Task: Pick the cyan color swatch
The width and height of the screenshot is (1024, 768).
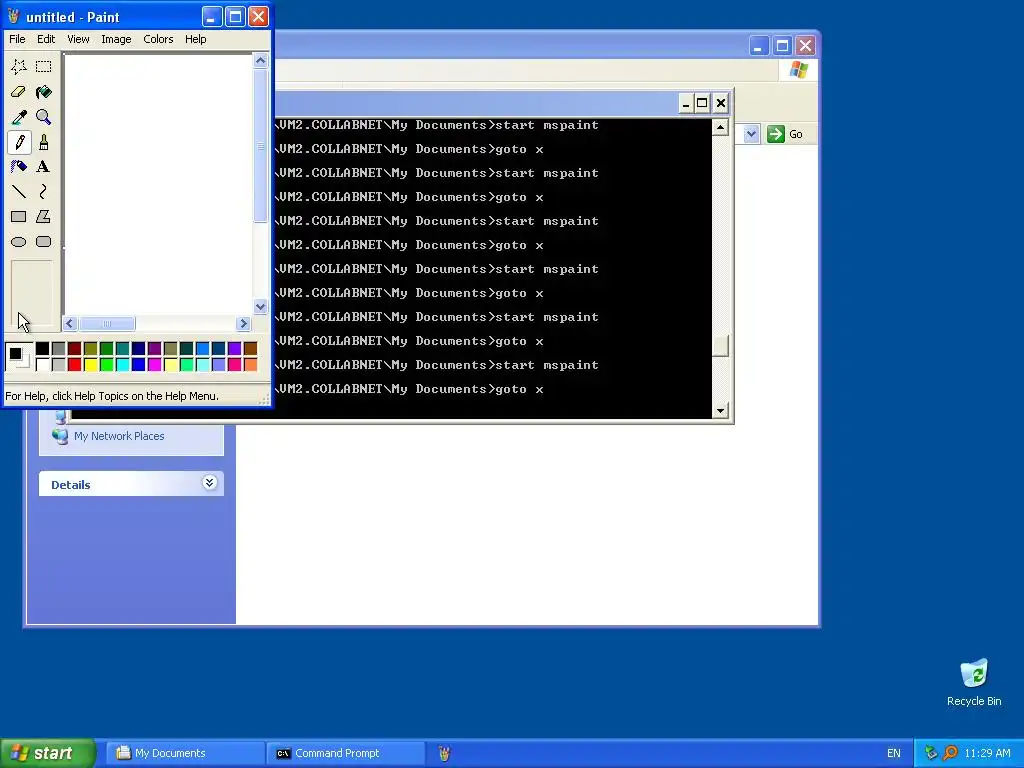Action: click(x=122, y=364)
